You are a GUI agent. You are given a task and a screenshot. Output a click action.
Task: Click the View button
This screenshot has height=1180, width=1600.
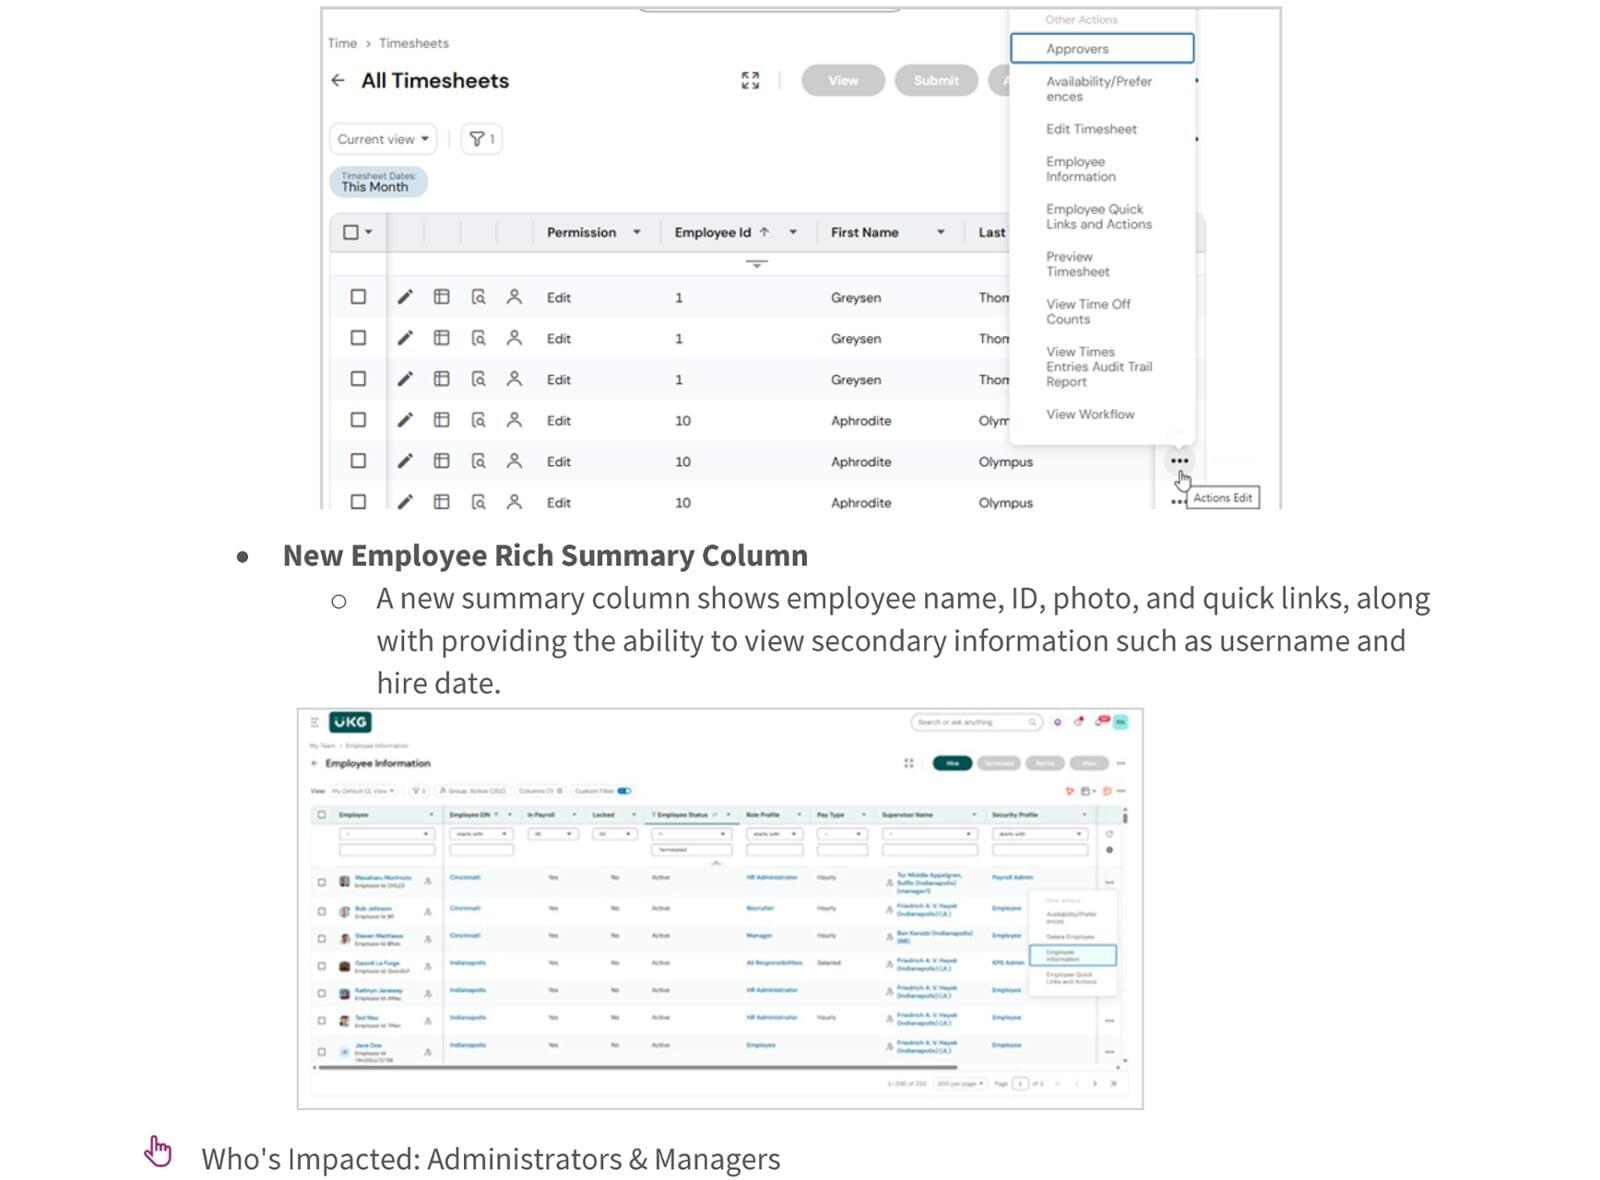coord(843,80)
